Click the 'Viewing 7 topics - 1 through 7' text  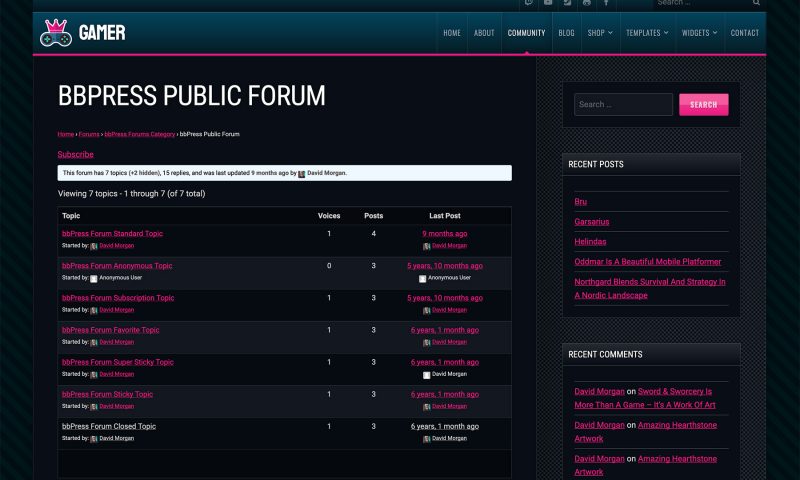pyautogui.click(x=132, y=194)
